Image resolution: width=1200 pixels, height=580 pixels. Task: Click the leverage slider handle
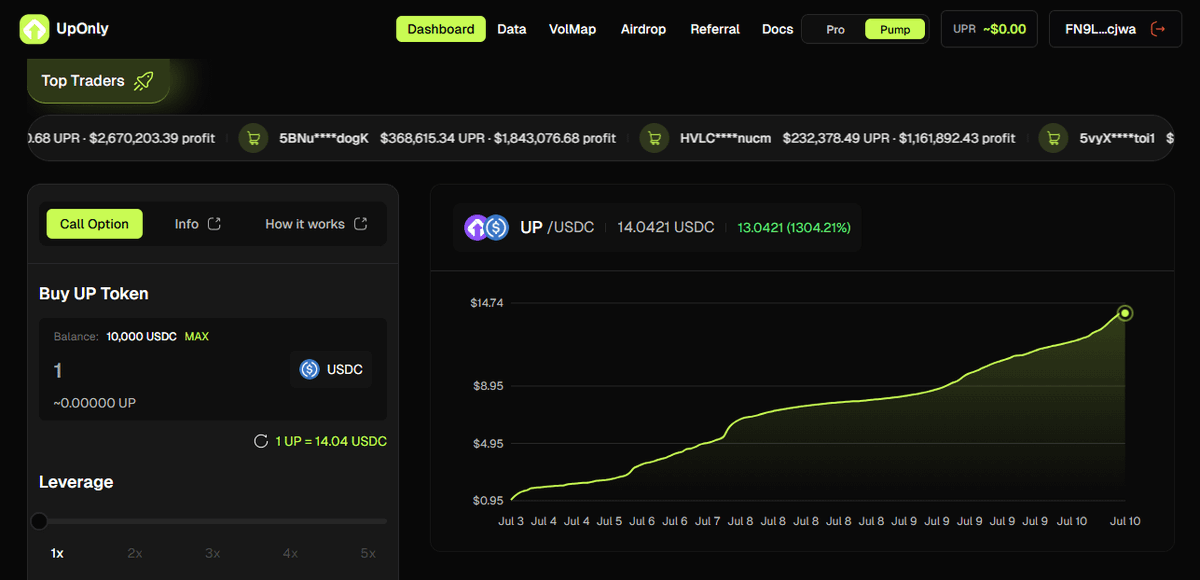point(39,521)
